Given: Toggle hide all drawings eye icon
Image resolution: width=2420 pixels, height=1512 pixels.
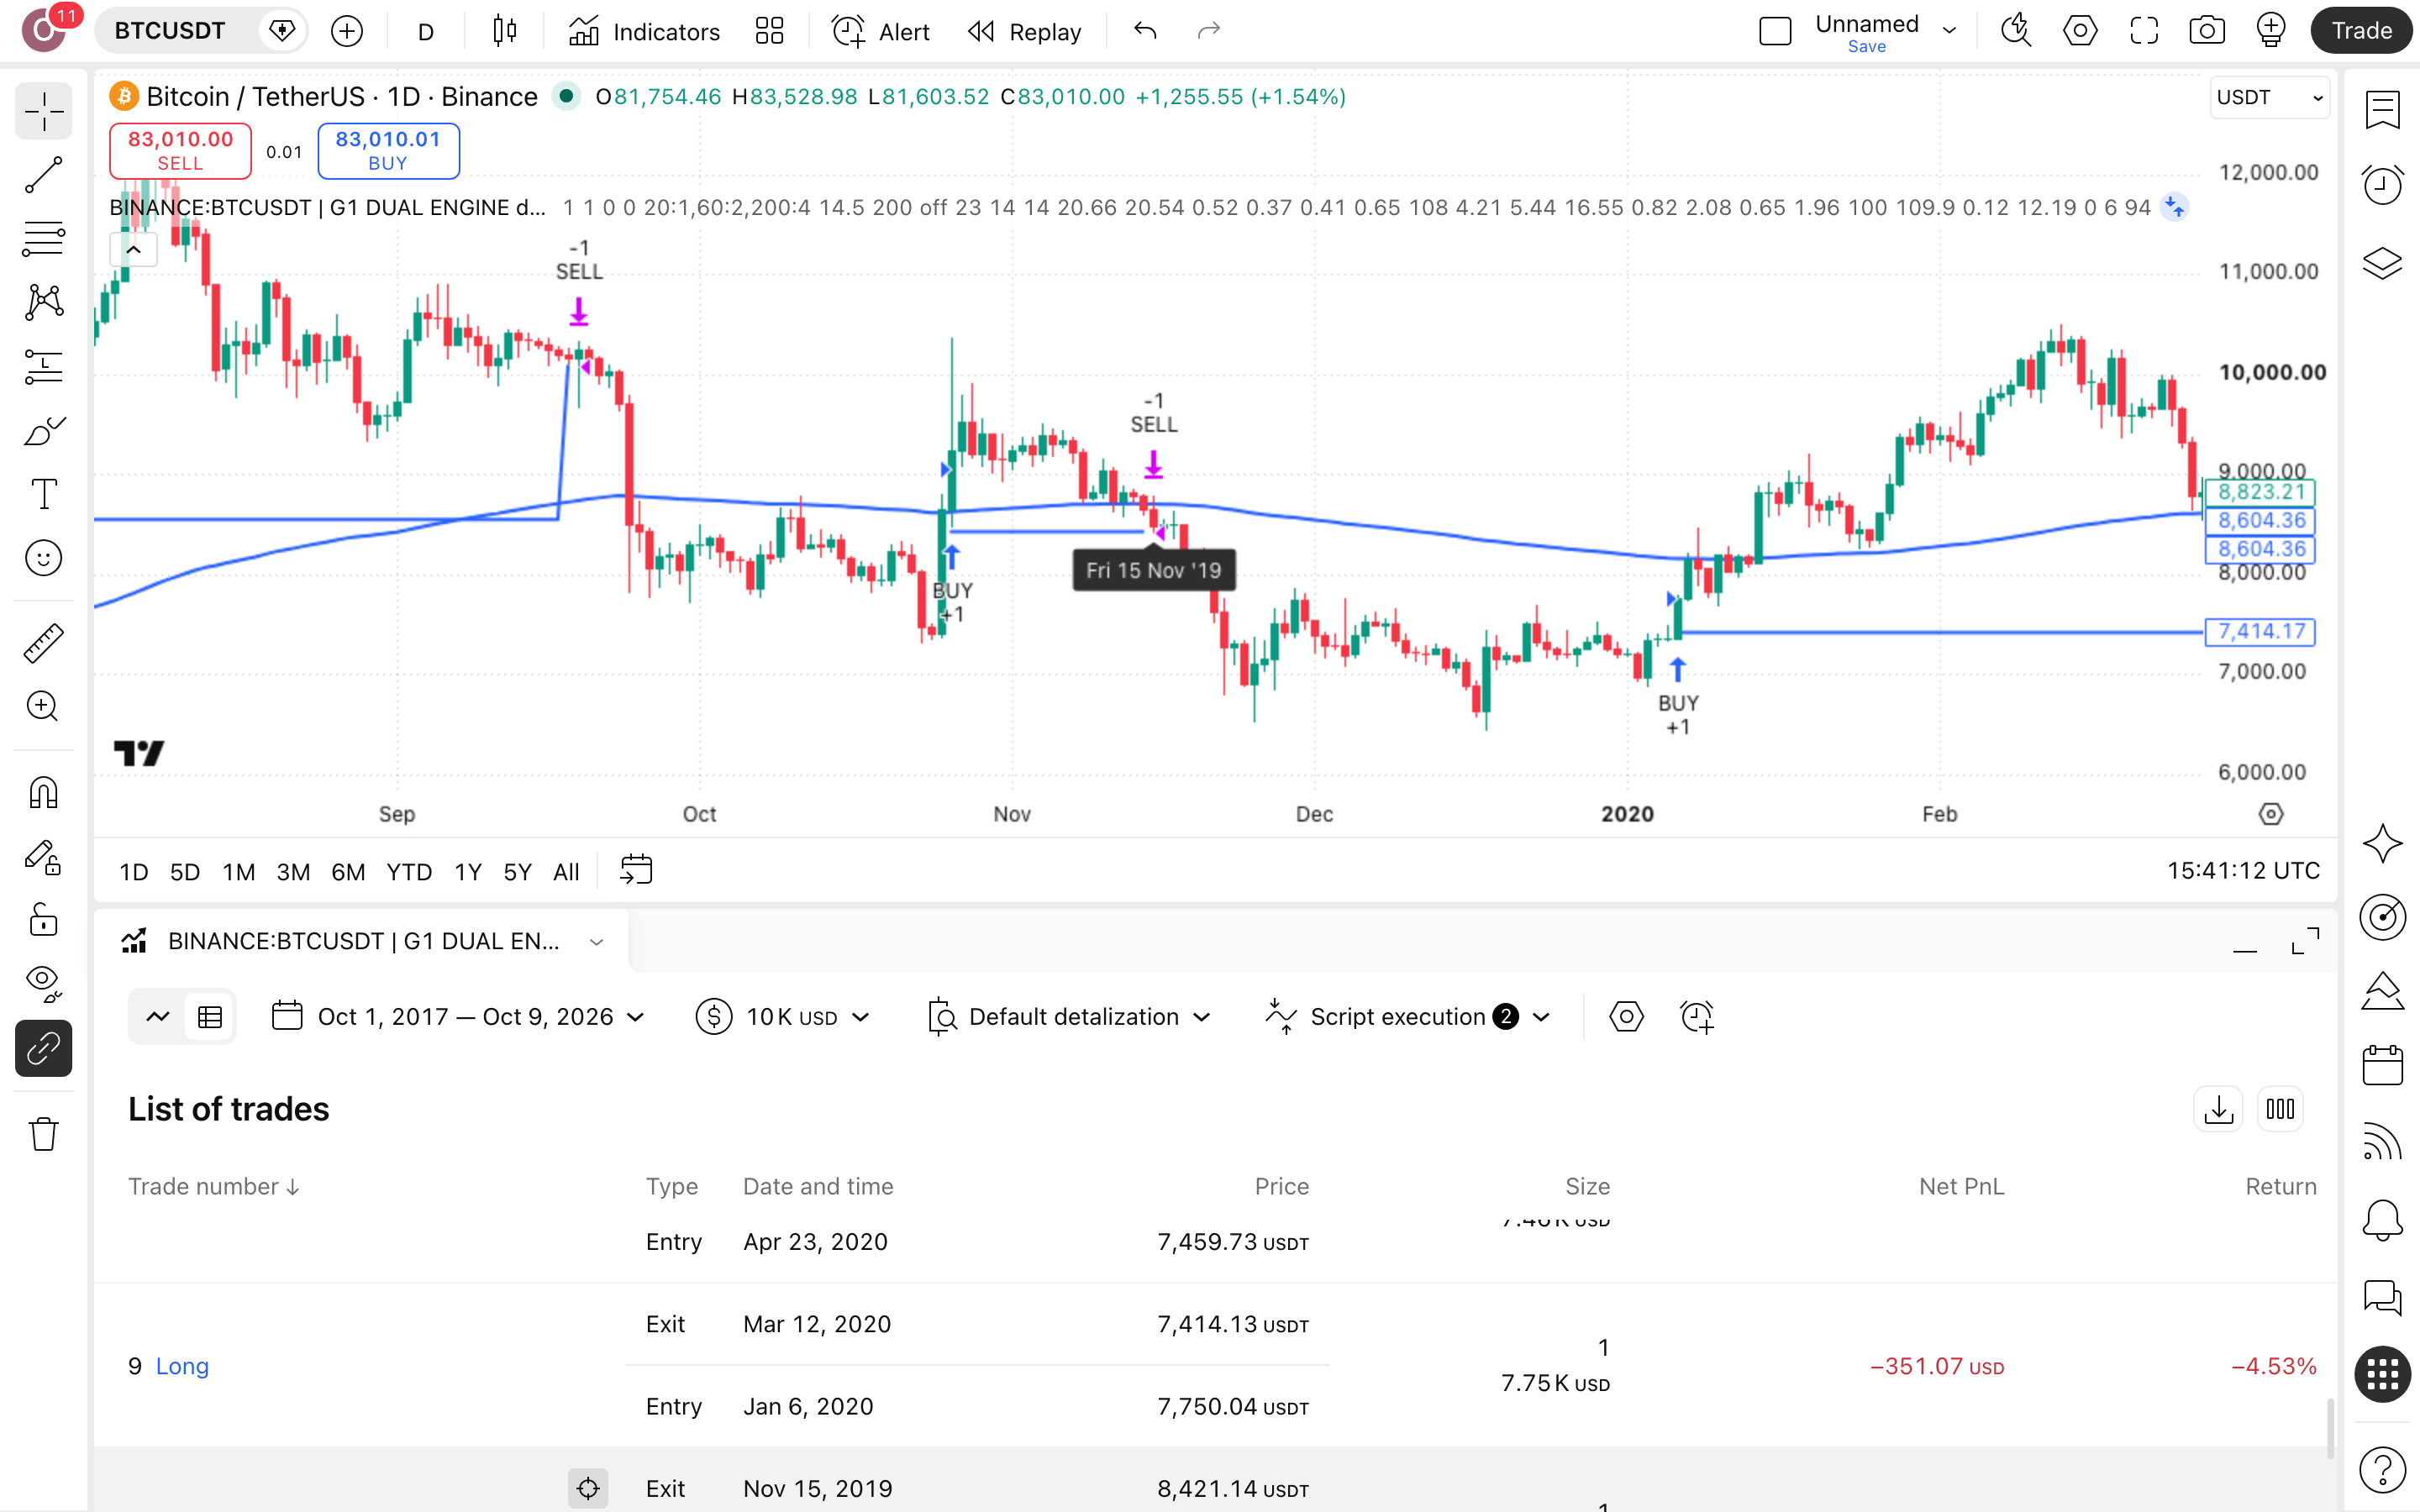Looking at the screenshot, I should coord(43,984).
